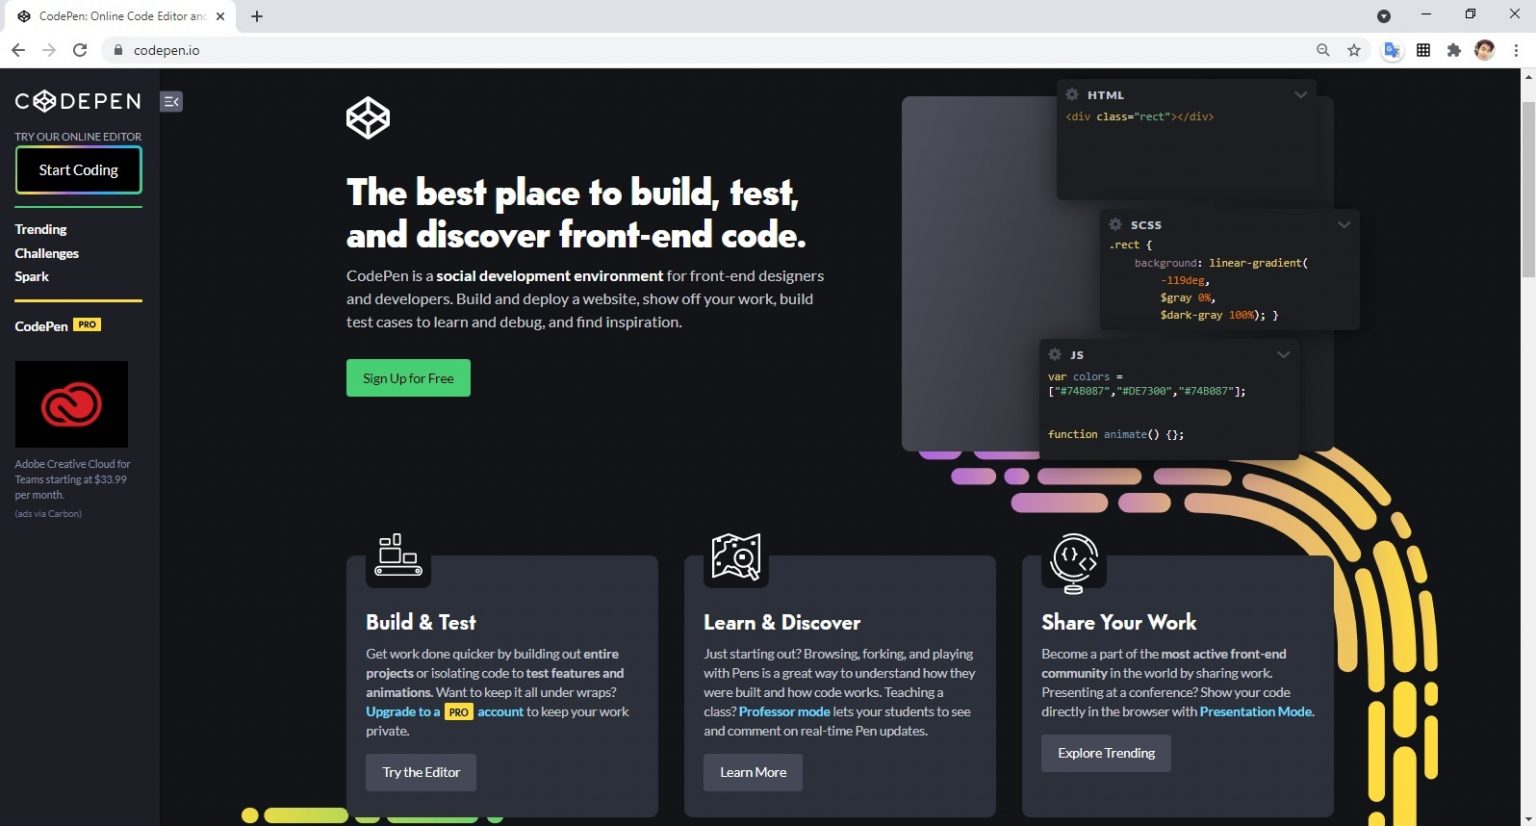
Task: Bookmark this page with the star icon
Action: click(x=1354, y=50)
